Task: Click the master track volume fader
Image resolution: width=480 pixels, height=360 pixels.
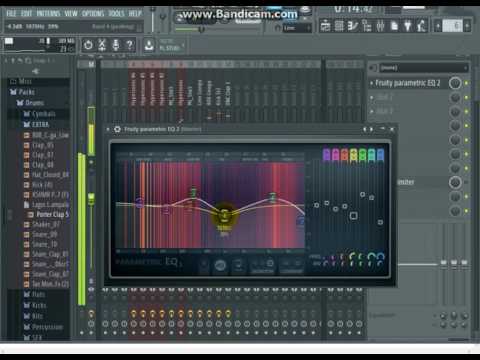Action: coord(91,199)
